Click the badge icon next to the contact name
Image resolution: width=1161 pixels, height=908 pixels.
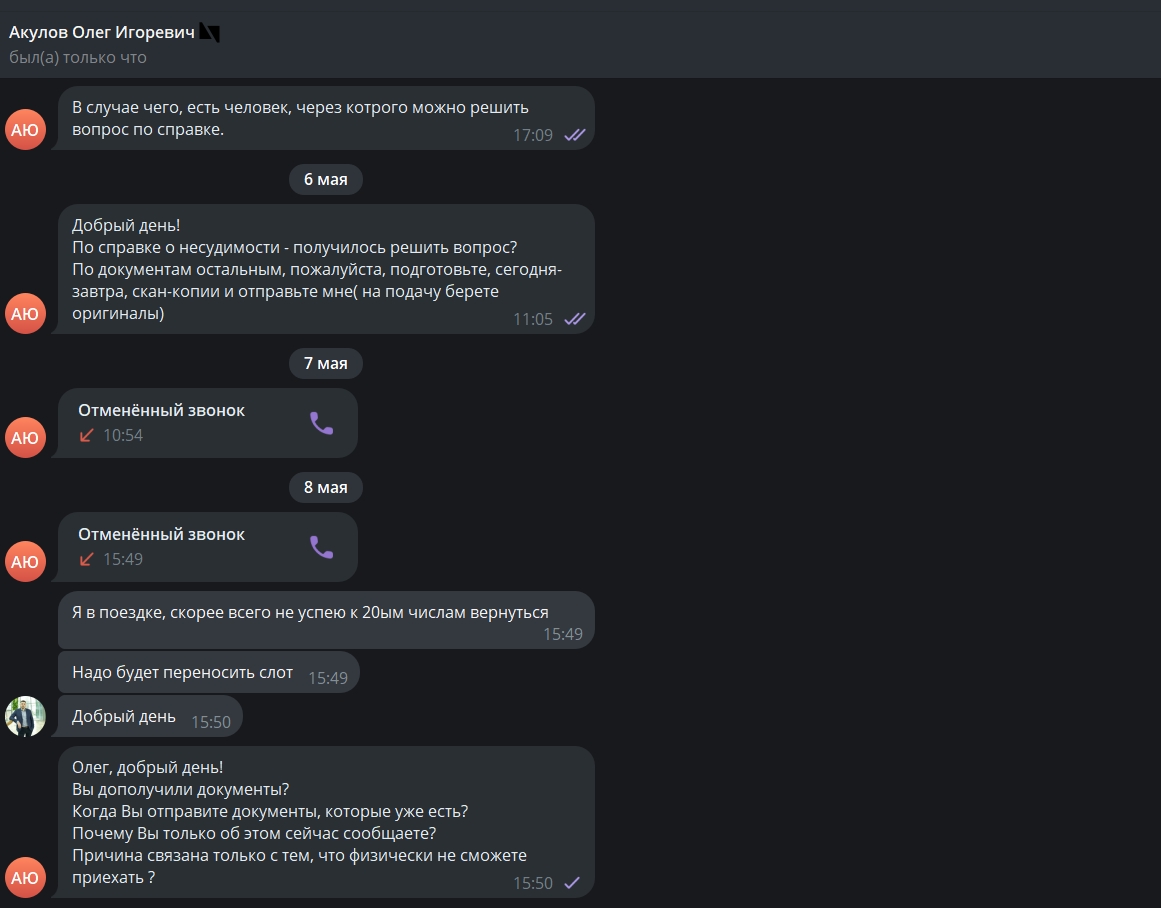pos(210,33)
